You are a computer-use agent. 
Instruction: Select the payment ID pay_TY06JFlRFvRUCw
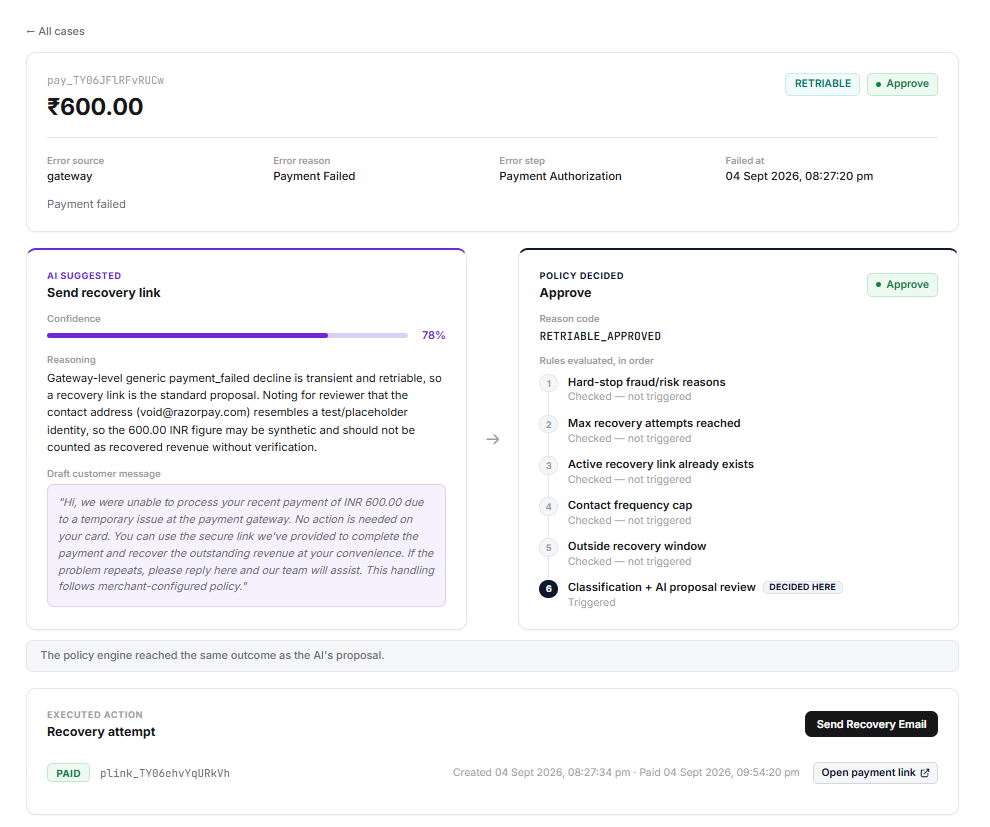tap(105, 80)
